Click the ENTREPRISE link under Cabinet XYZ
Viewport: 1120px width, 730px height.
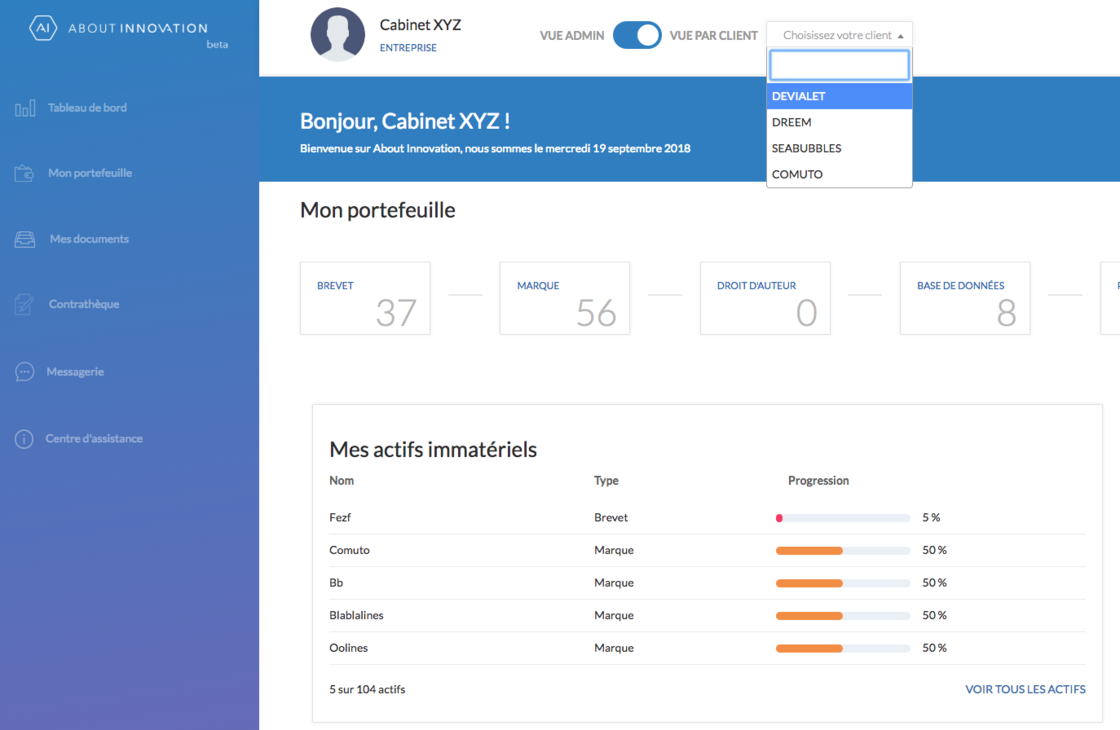coord(408,48)
